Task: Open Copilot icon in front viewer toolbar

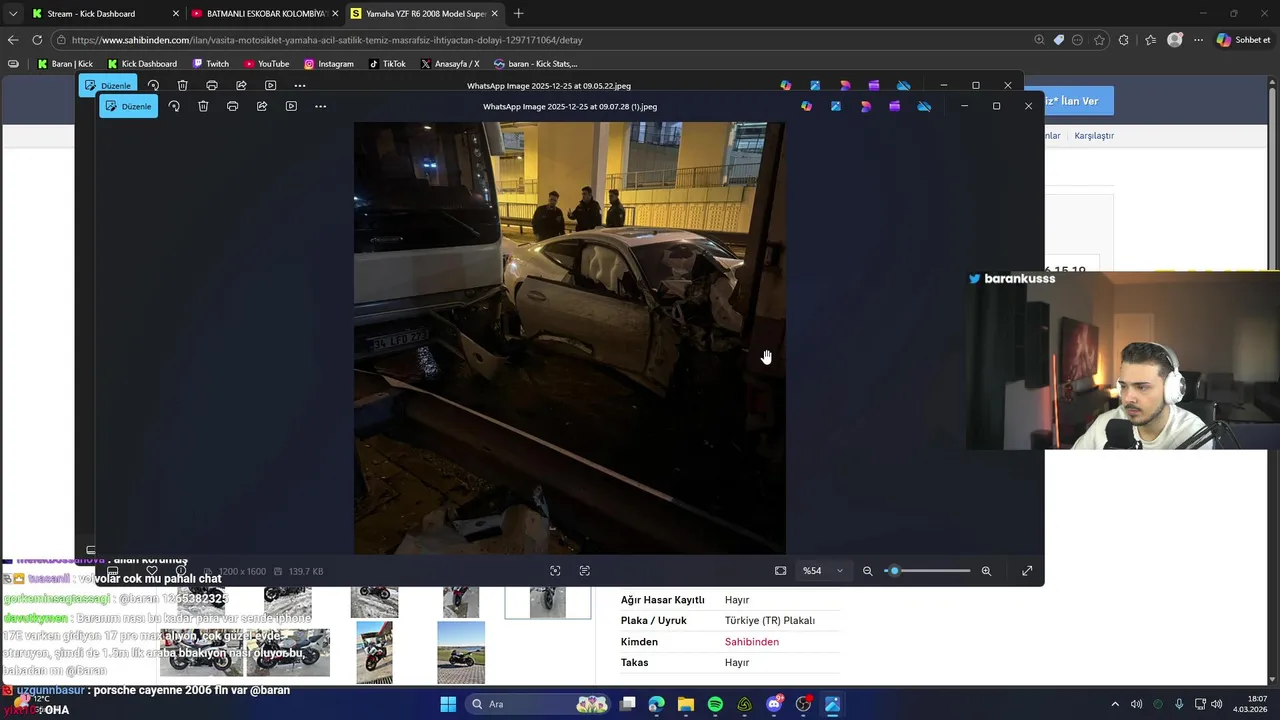Action: [x=807, y=106]
